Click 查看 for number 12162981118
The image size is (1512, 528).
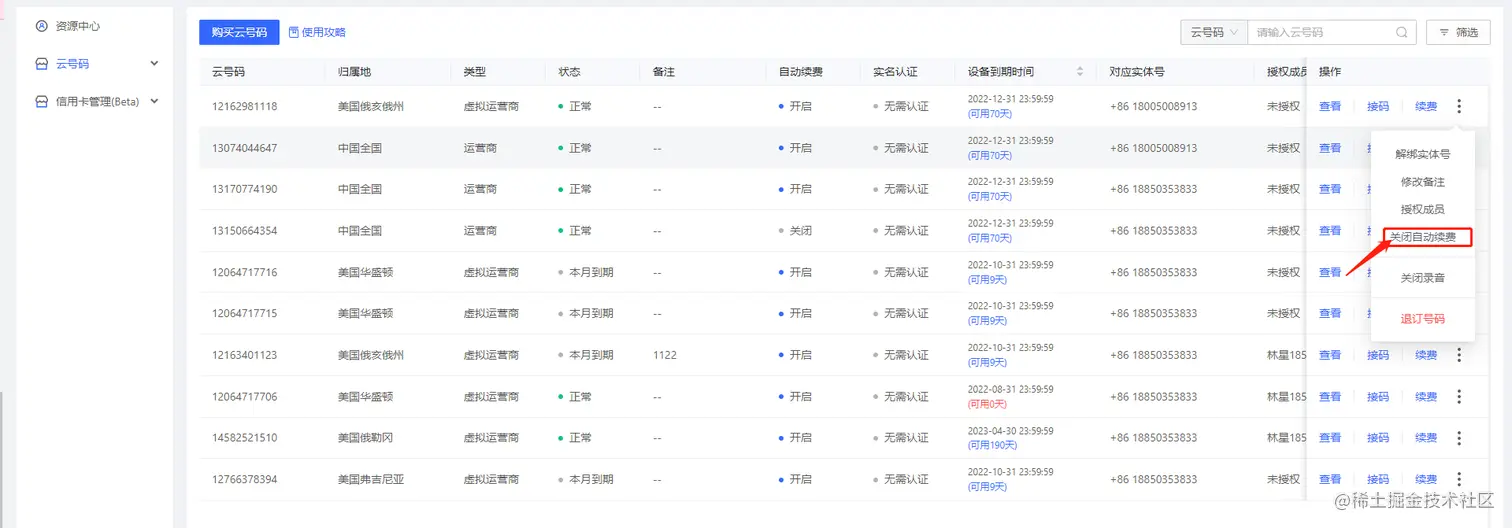[x=1330, y=106]
